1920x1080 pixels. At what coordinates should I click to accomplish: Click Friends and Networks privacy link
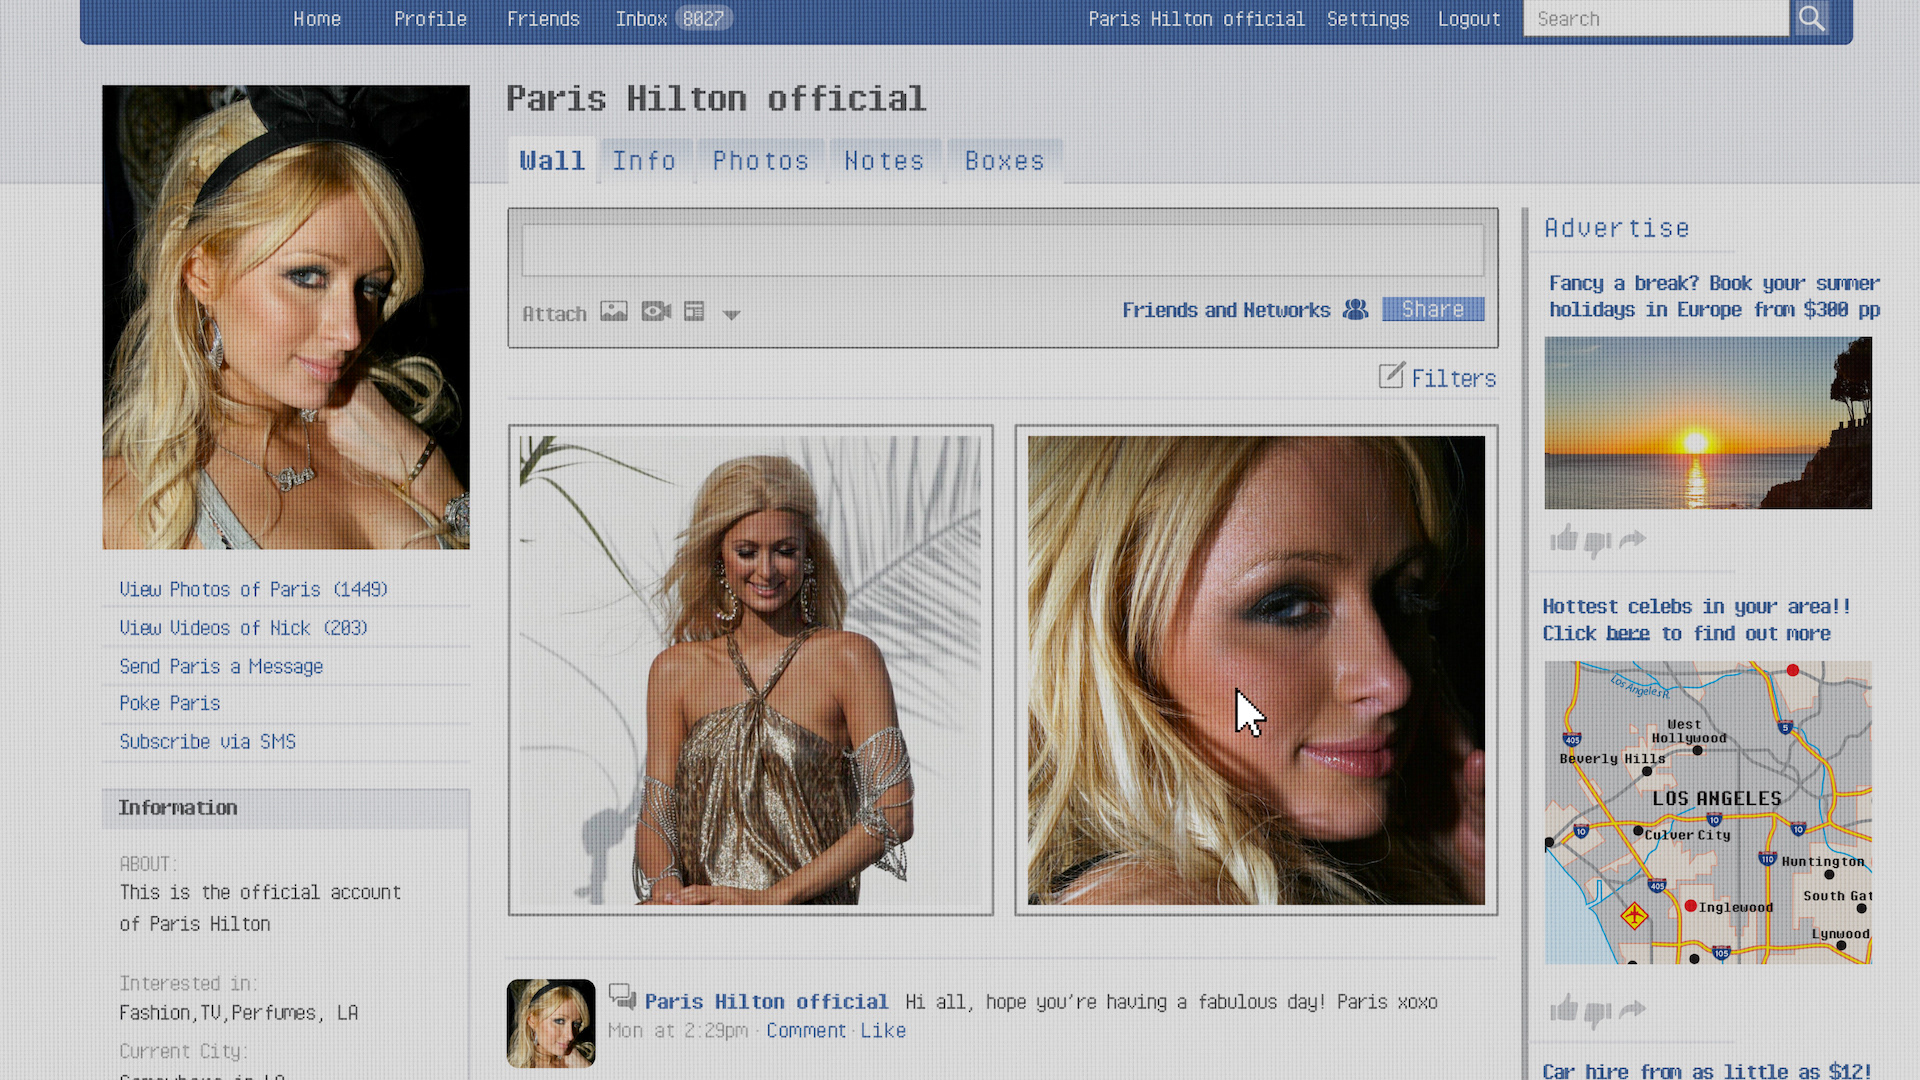(1226, 310)
